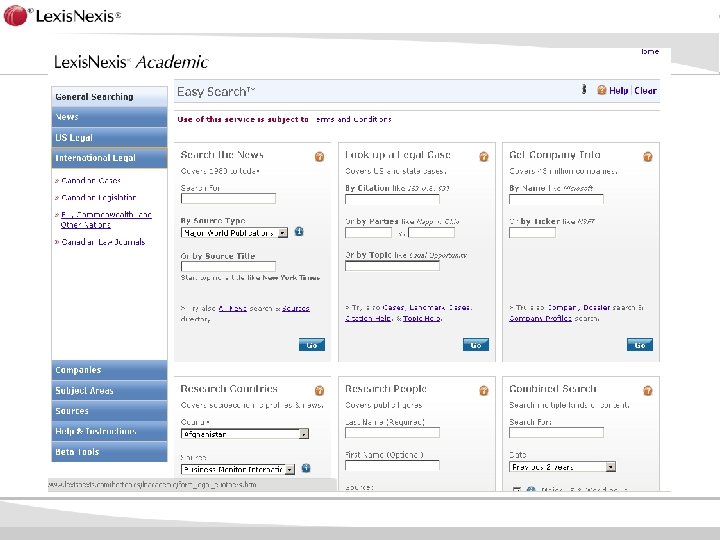The image size is (720, 540).
Task: Click the Help link in header
Action: point(618,90)
